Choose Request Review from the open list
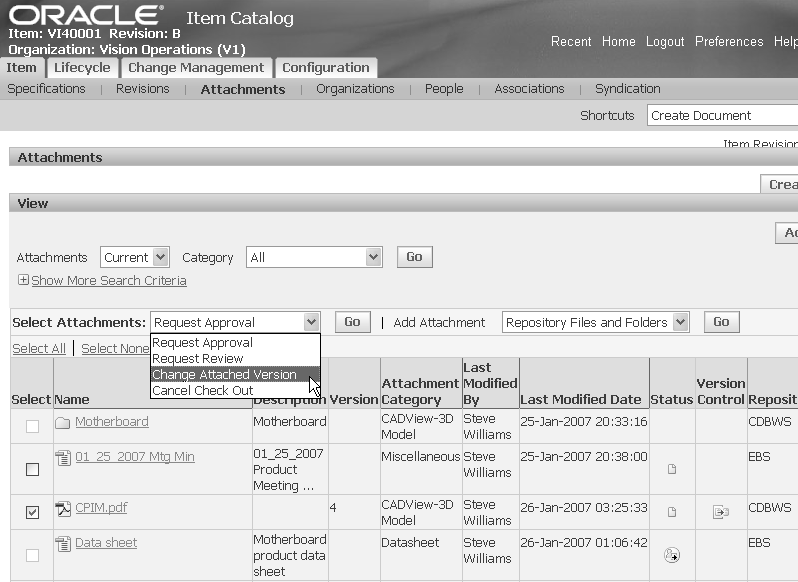Viewport: 798px width, 582px height. pyautogui.click(x=235, y=359)
